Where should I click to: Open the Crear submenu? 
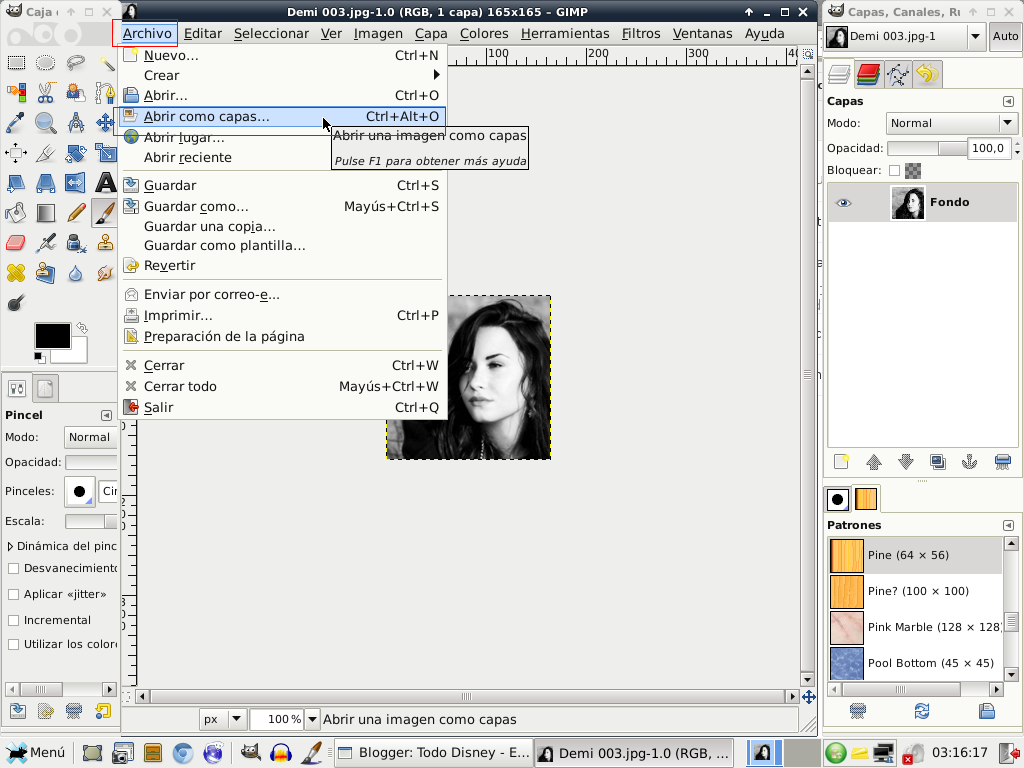[x=283, y=75]
